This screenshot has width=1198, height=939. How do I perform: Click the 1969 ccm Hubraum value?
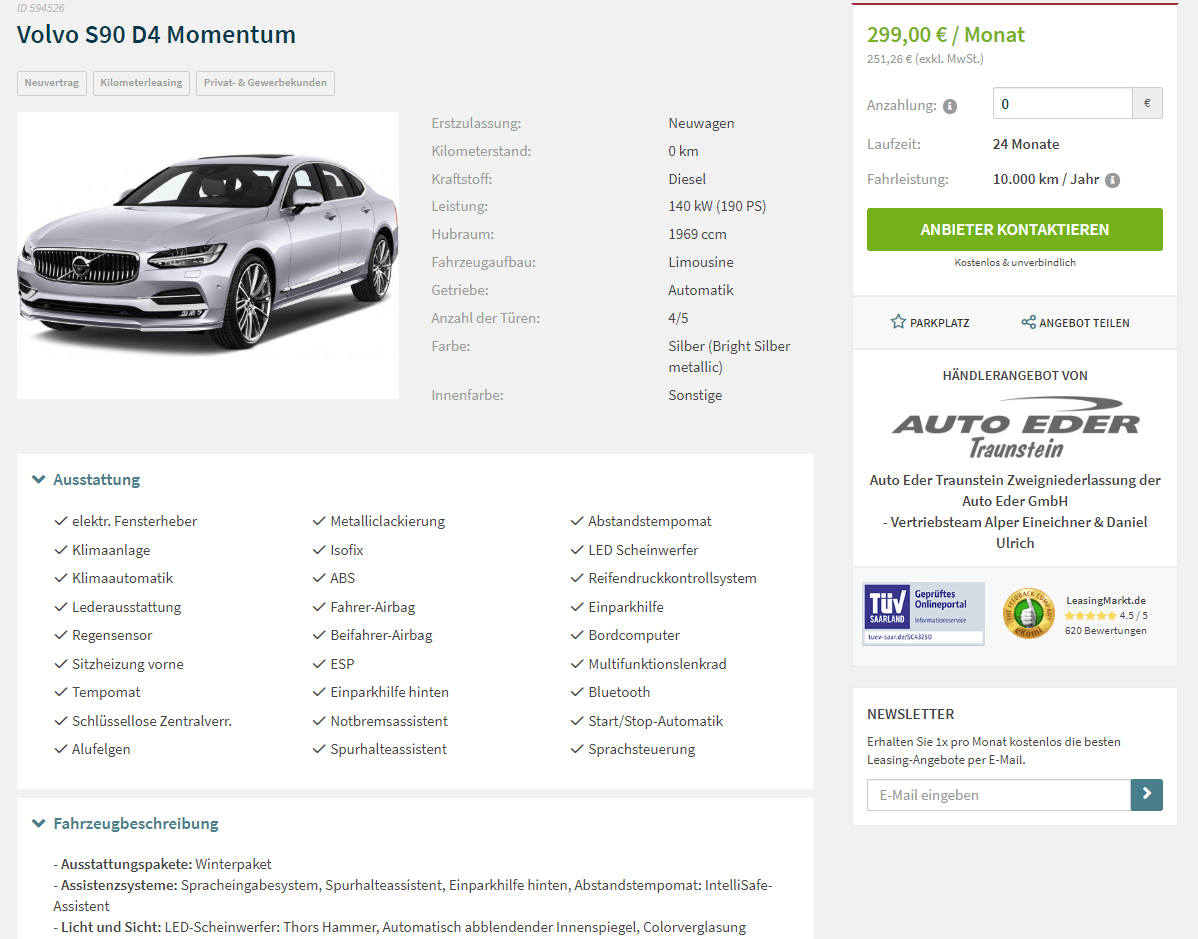click(x=698, y=235)
